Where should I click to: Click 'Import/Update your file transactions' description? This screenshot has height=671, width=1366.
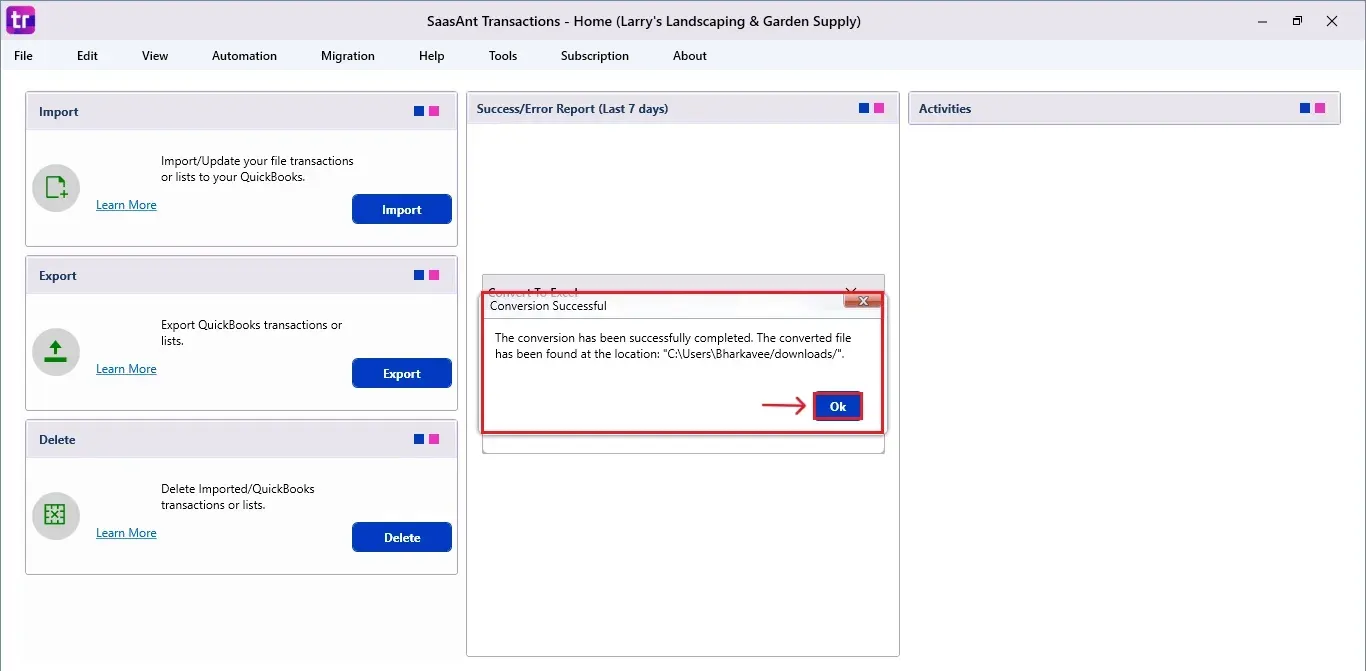coord(257,168)
